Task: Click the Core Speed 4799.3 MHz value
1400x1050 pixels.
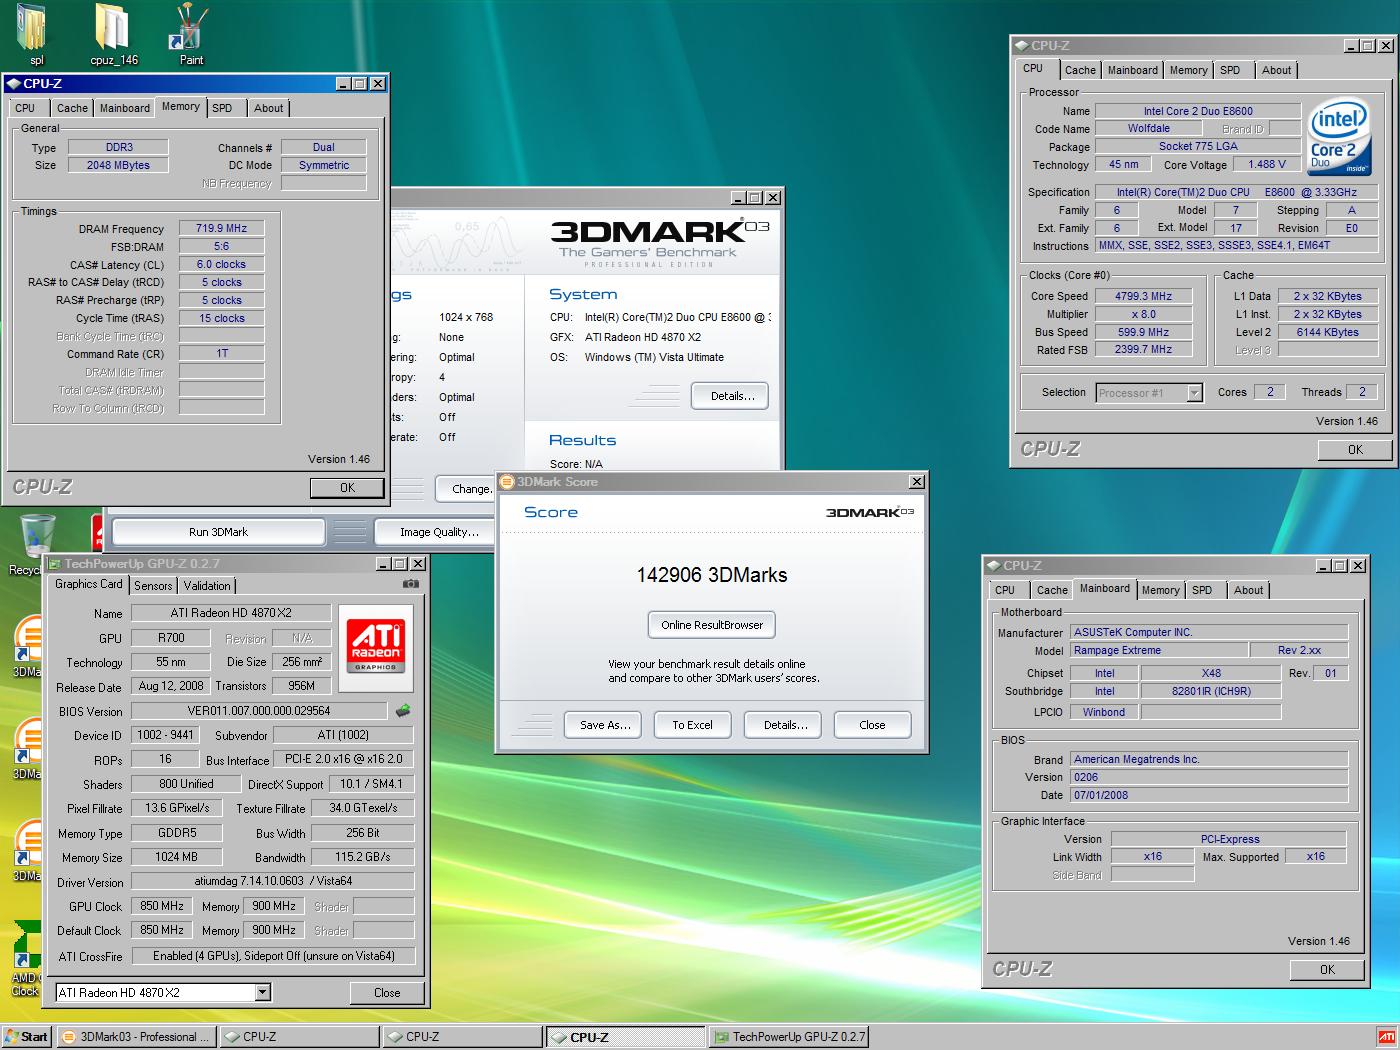Action: pyautogui.click(x=1143, y=296)
